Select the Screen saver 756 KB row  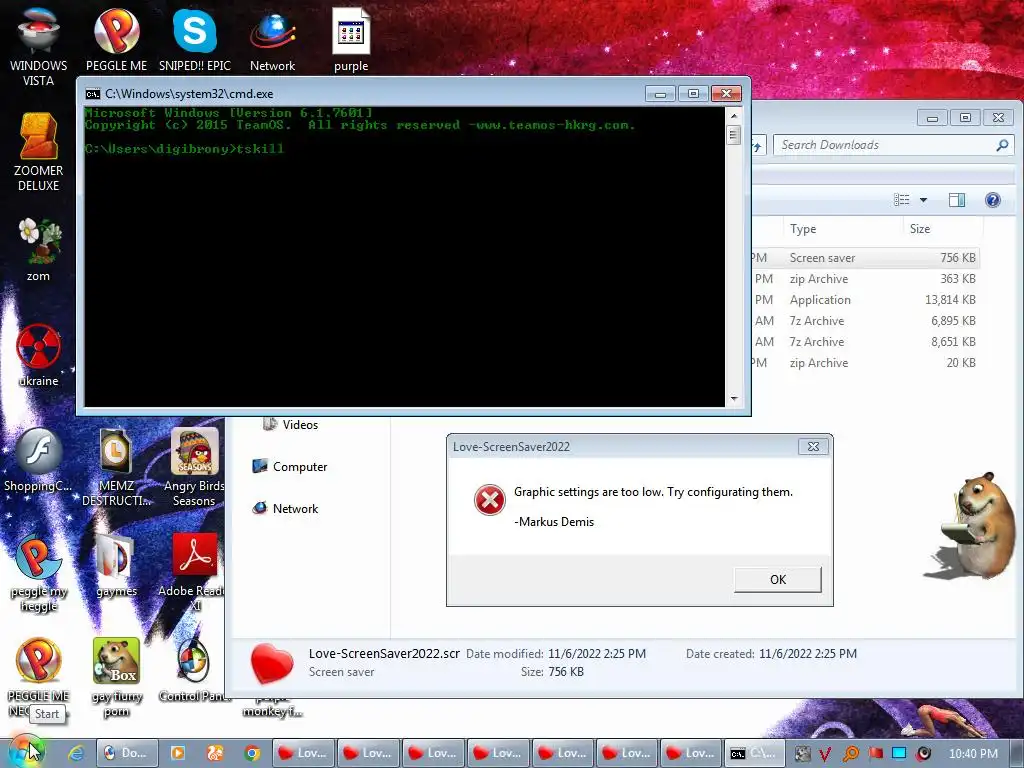pyautogui.click(x=865, y=258)
